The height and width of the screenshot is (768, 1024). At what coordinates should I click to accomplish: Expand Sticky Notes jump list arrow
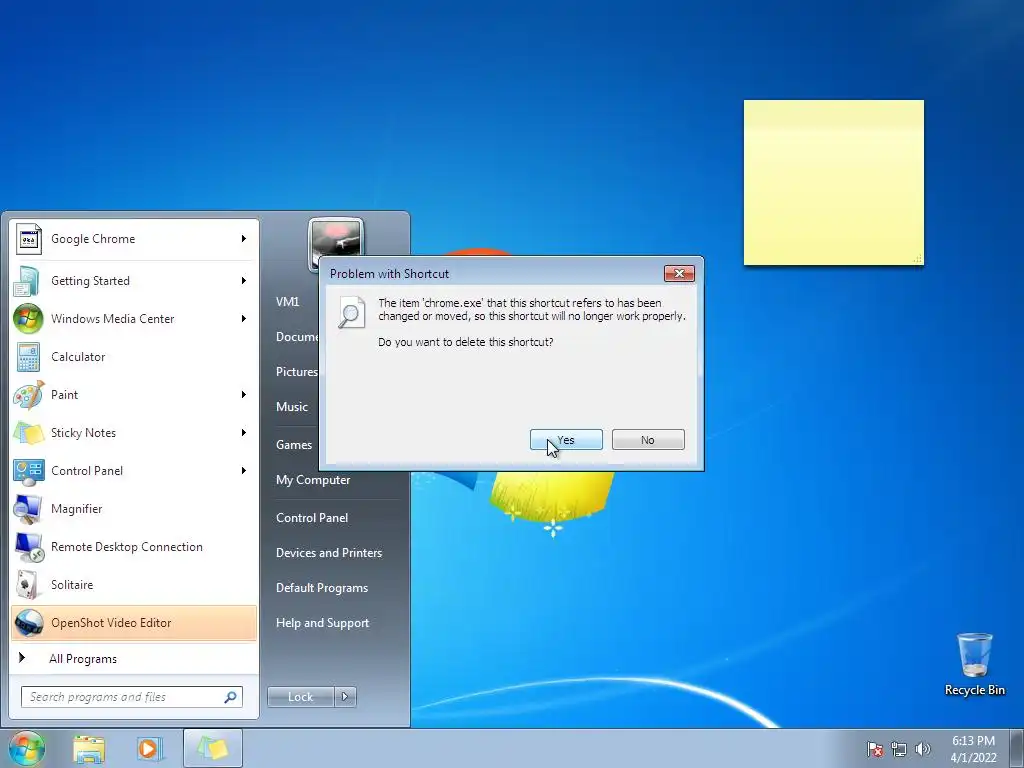pyautogui.click(x=244, y=433)
